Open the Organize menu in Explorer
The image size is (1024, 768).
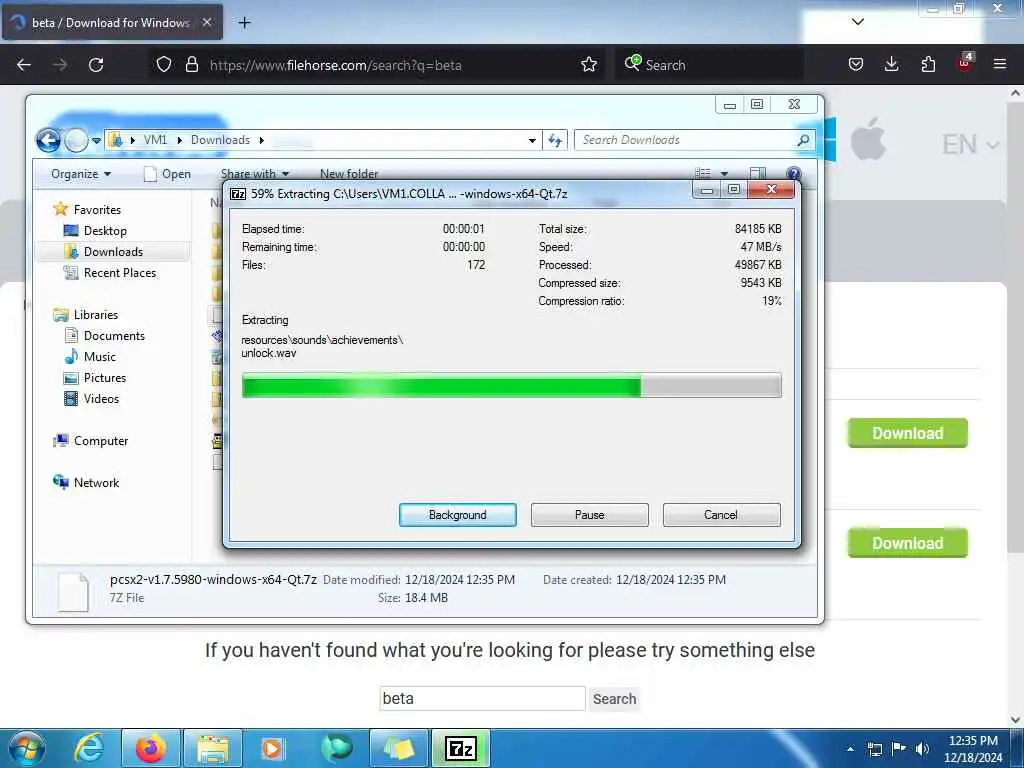pos(81,174)
